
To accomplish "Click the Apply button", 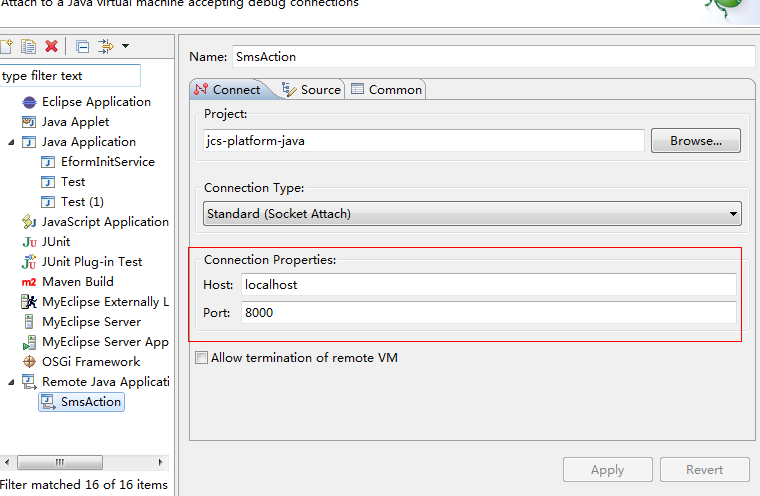I will click(x=608, y=469).
